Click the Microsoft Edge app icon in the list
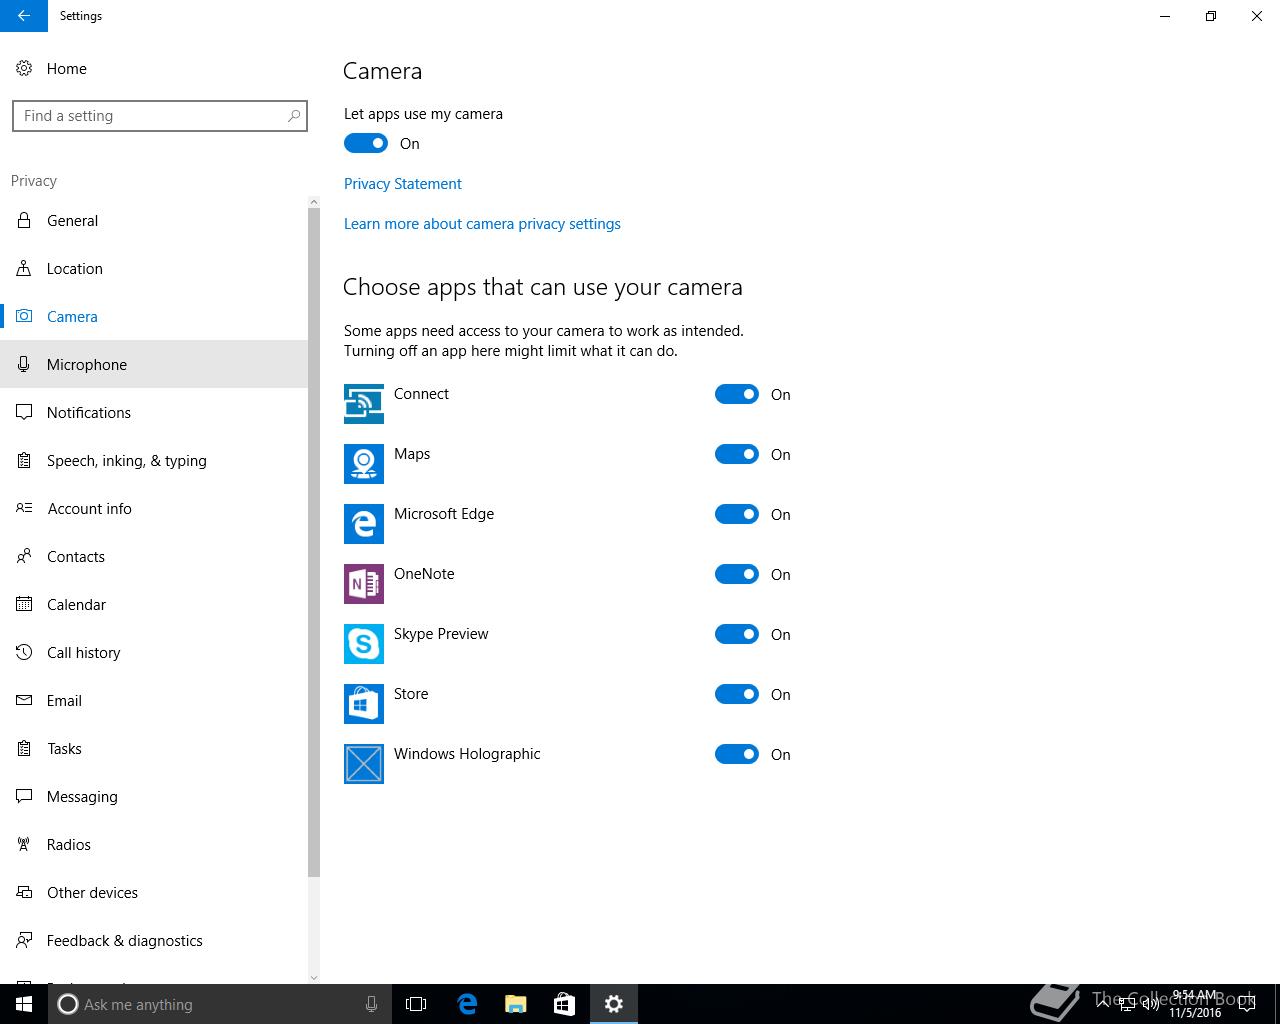The height and width of the screenshot is (1024, 1280). pos(364,524)
